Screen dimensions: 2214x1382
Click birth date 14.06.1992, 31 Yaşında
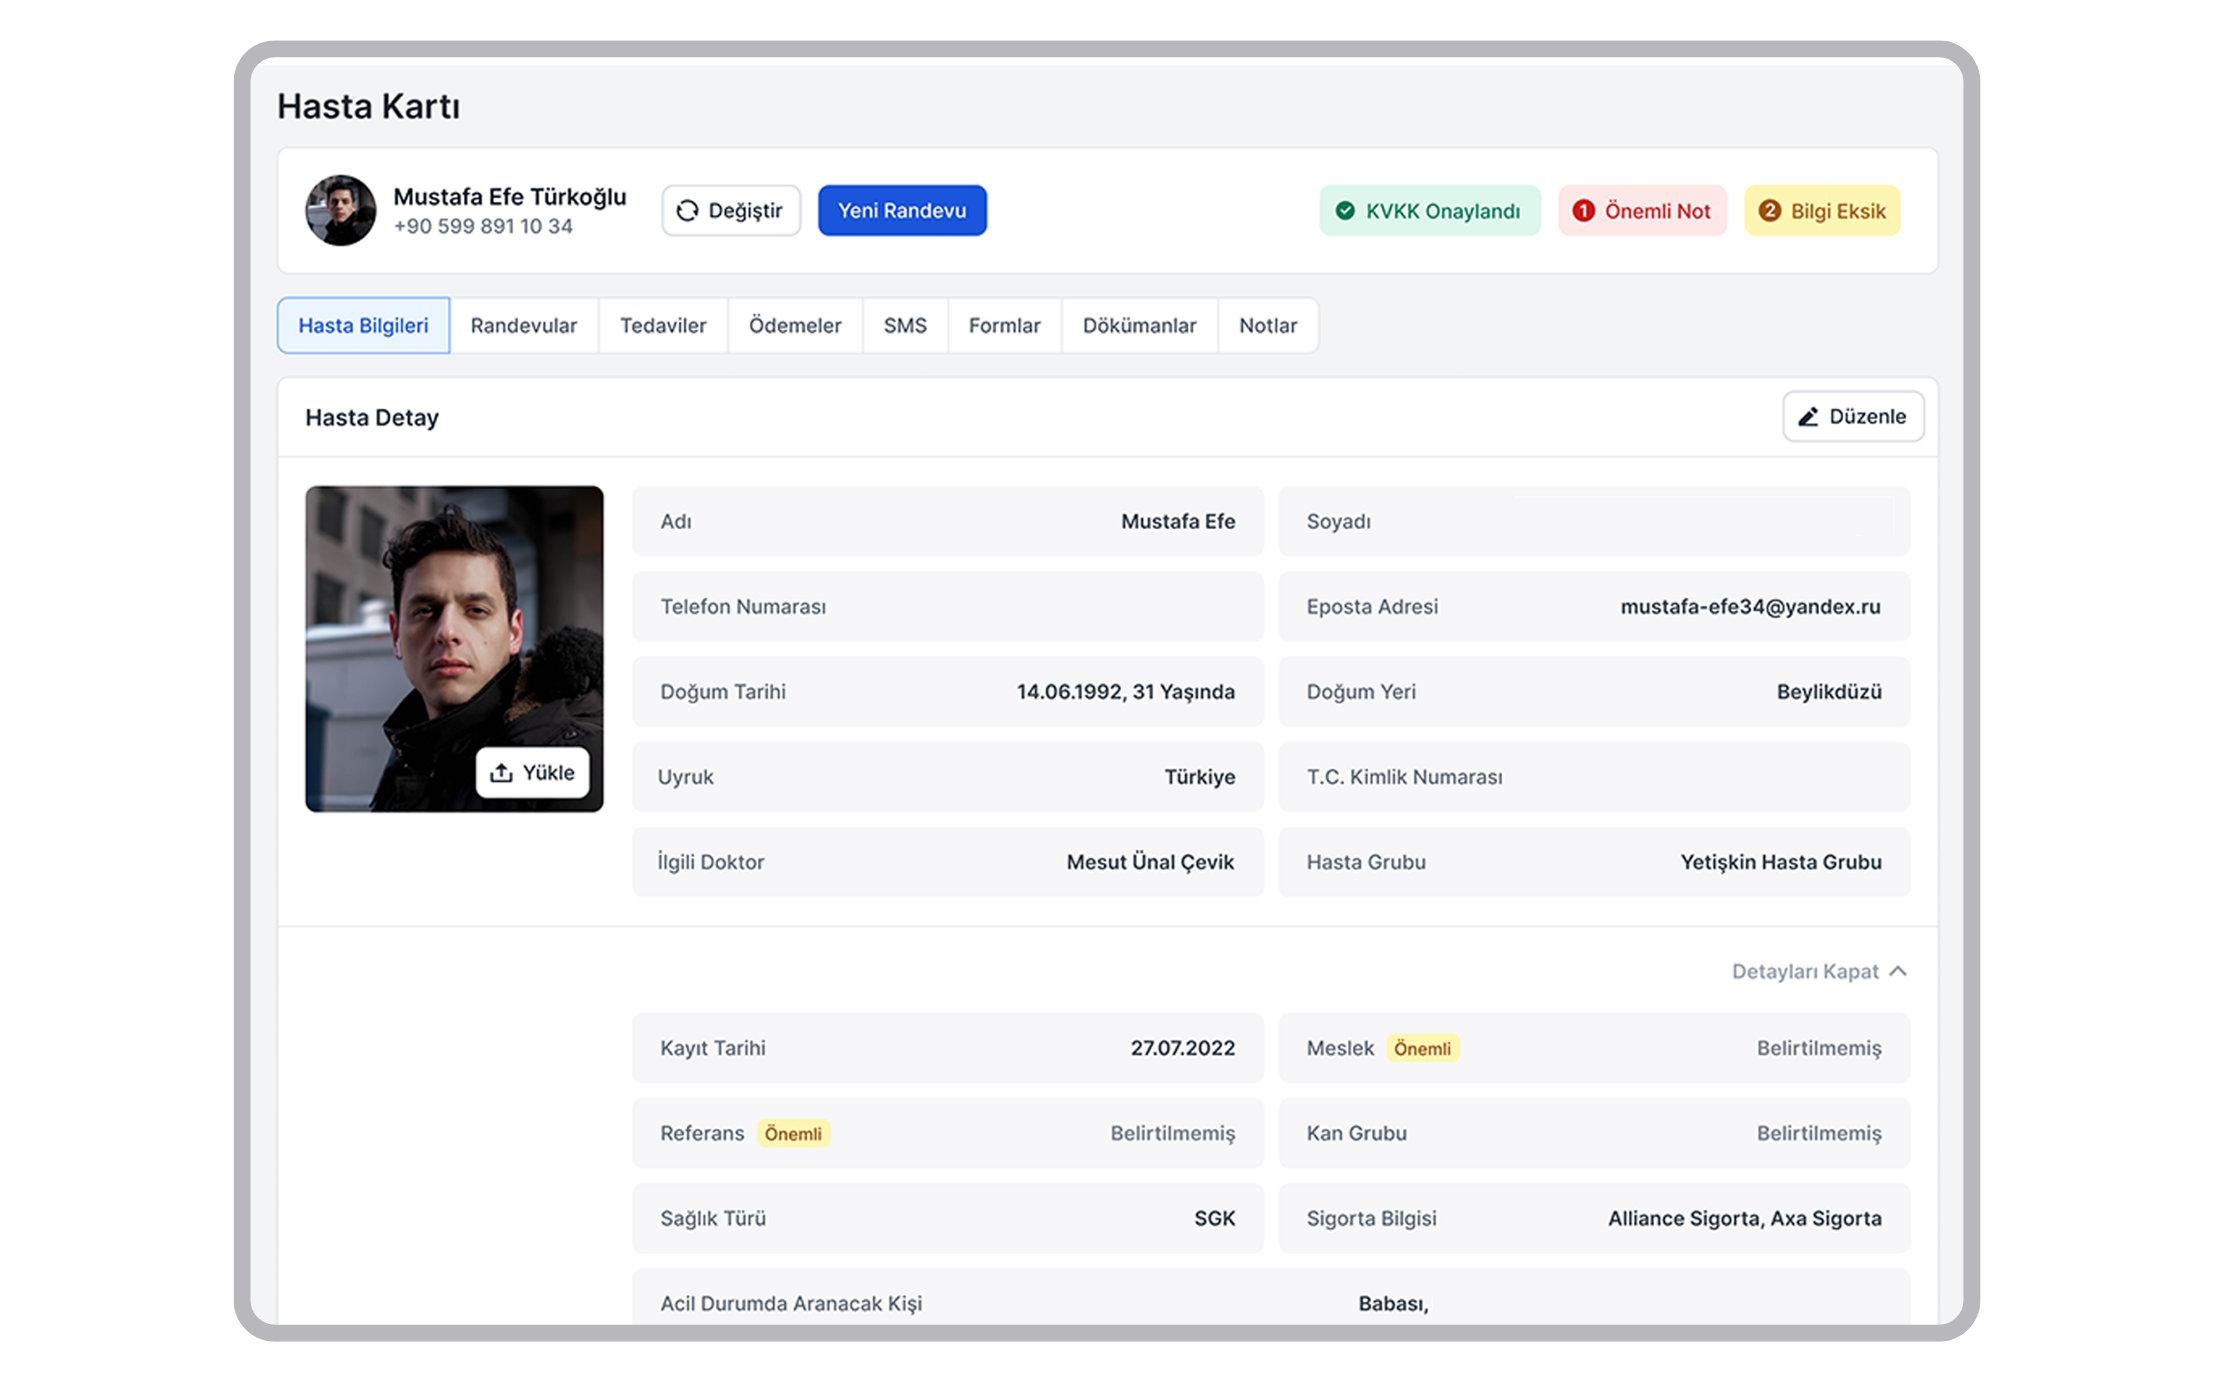click(1126, 691)
